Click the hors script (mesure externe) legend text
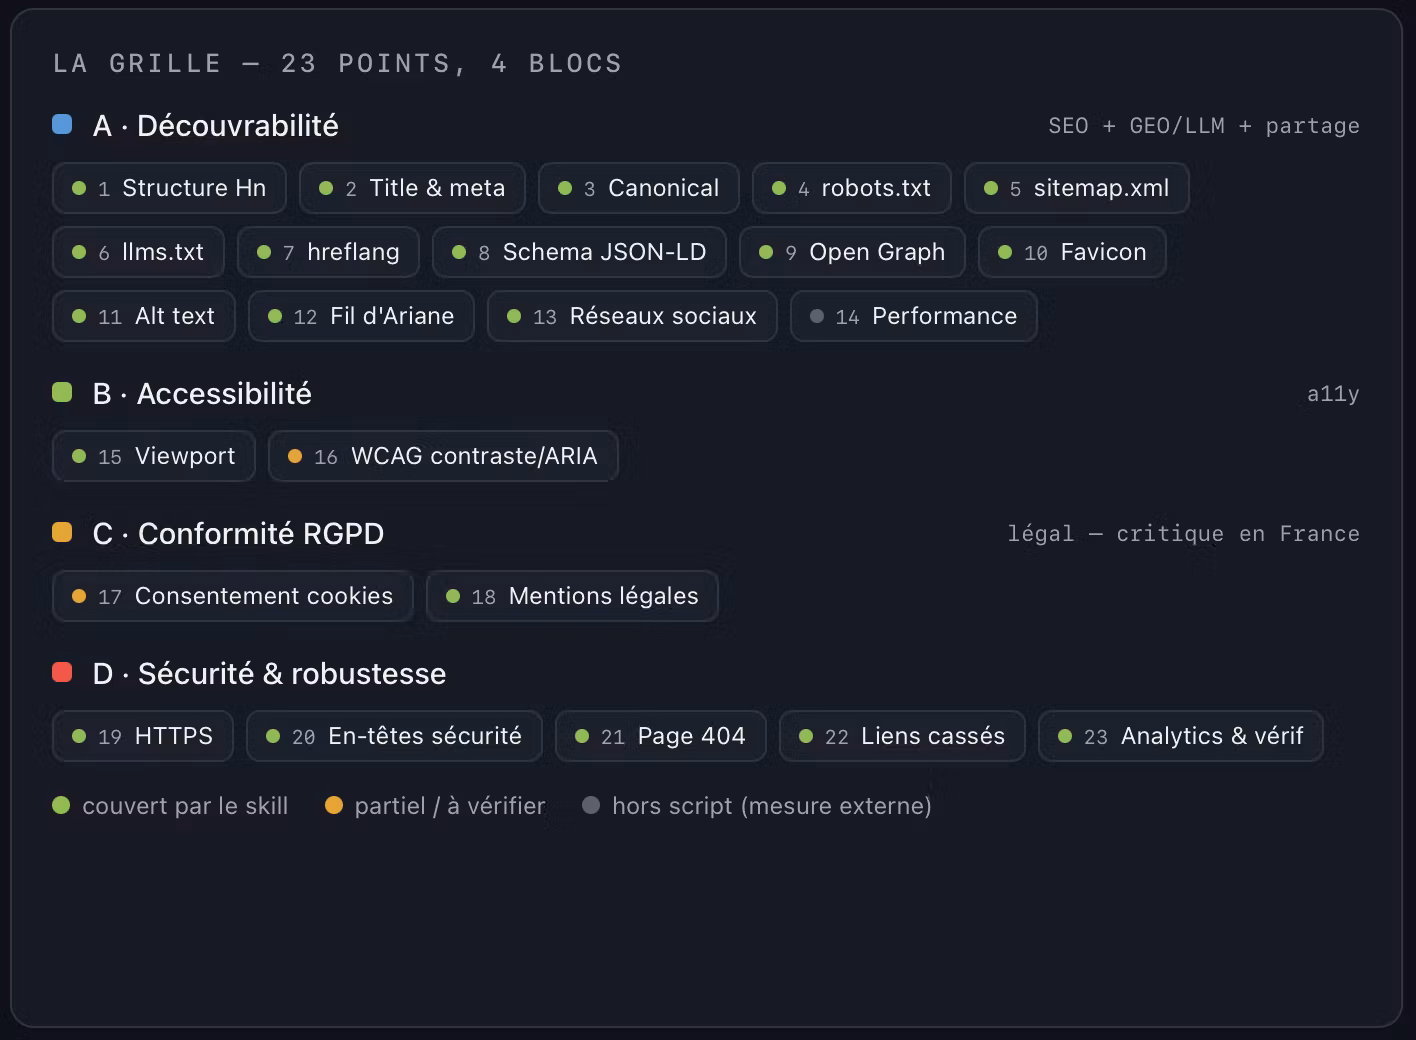Image resolution: width=1416 pixels, height=1040 pixels. click(772, 806)
